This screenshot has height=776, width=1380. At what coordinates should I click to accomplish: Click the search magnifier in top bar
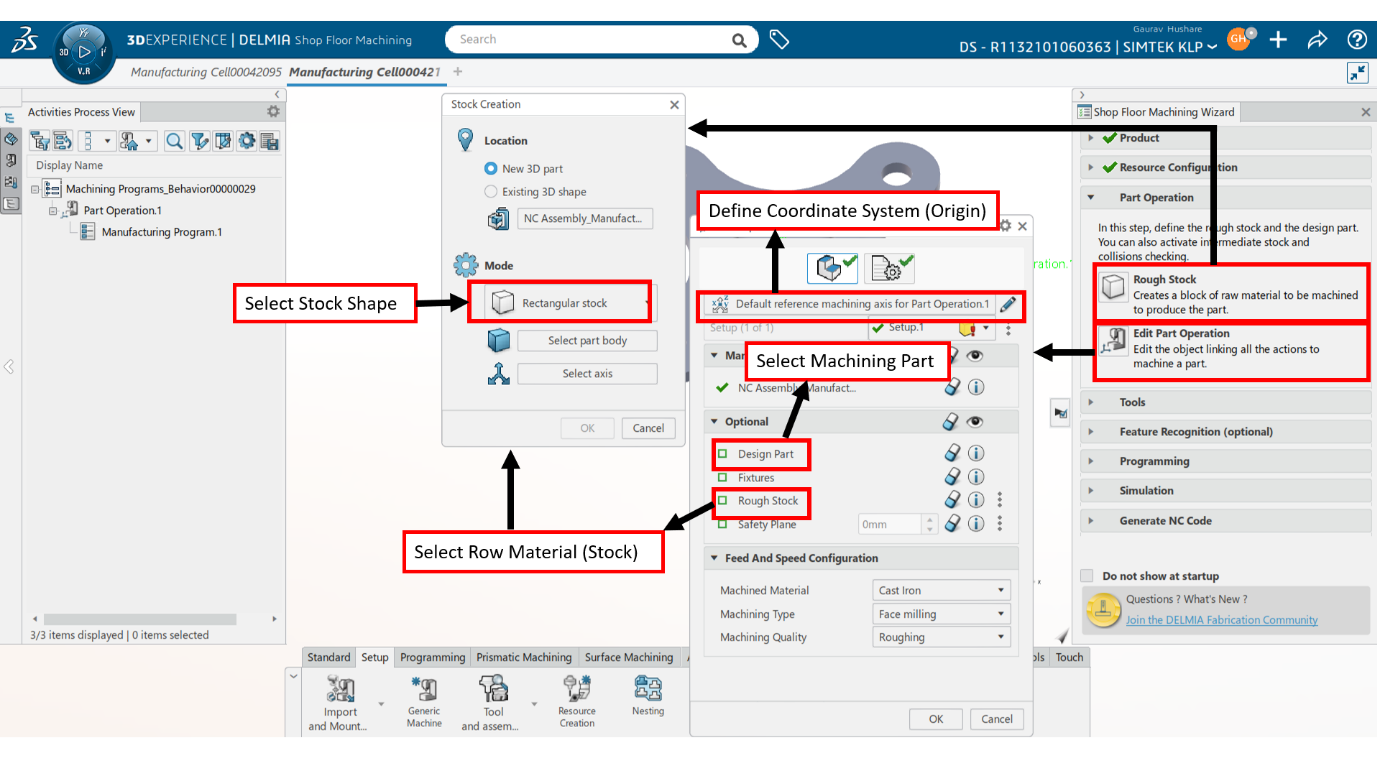[739, 40]
